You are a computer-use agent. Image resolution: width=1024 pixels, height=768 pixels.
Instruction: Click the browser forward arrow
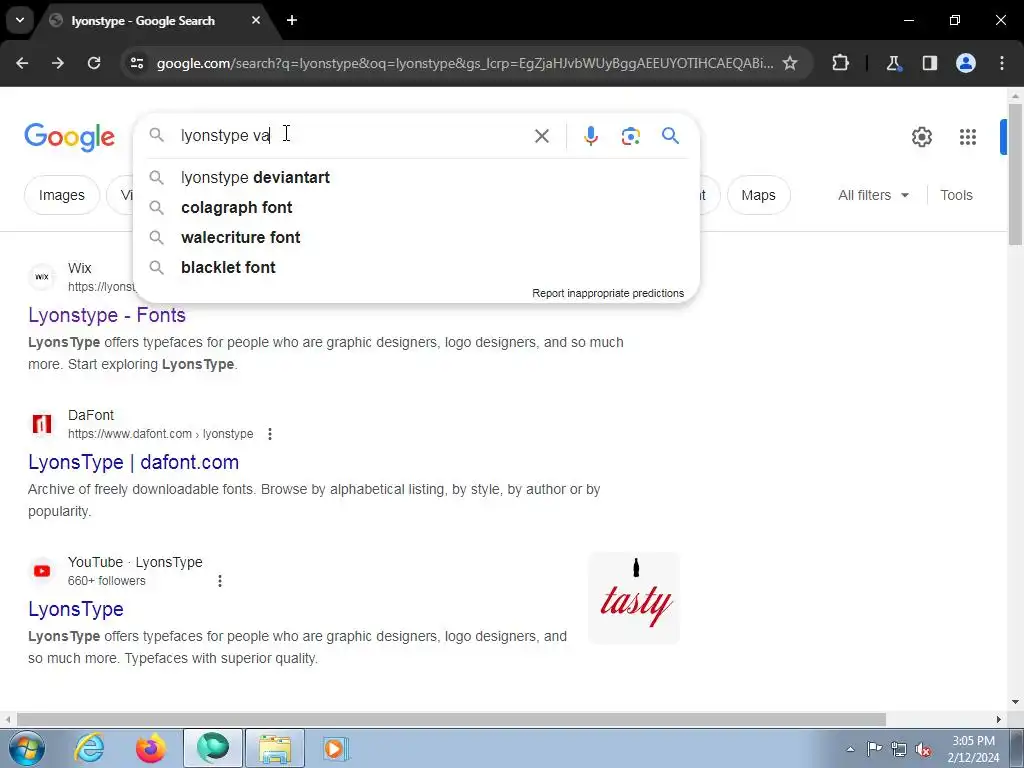(58, 63)
